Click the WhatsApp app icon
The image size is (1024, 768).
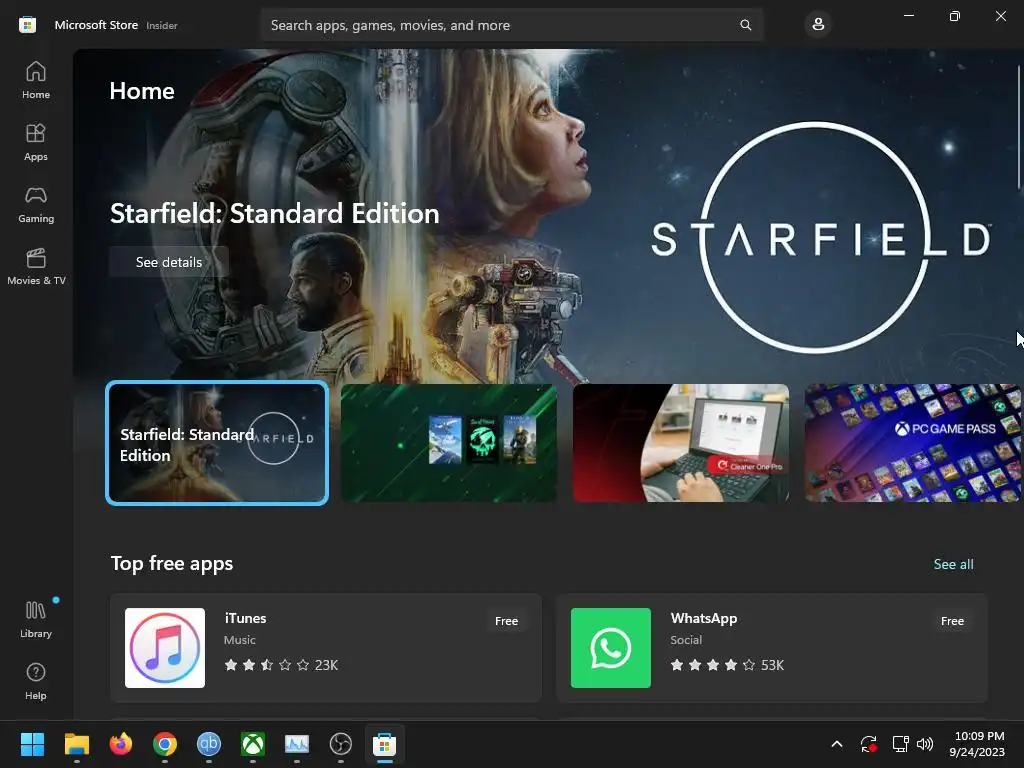(611, 648)
